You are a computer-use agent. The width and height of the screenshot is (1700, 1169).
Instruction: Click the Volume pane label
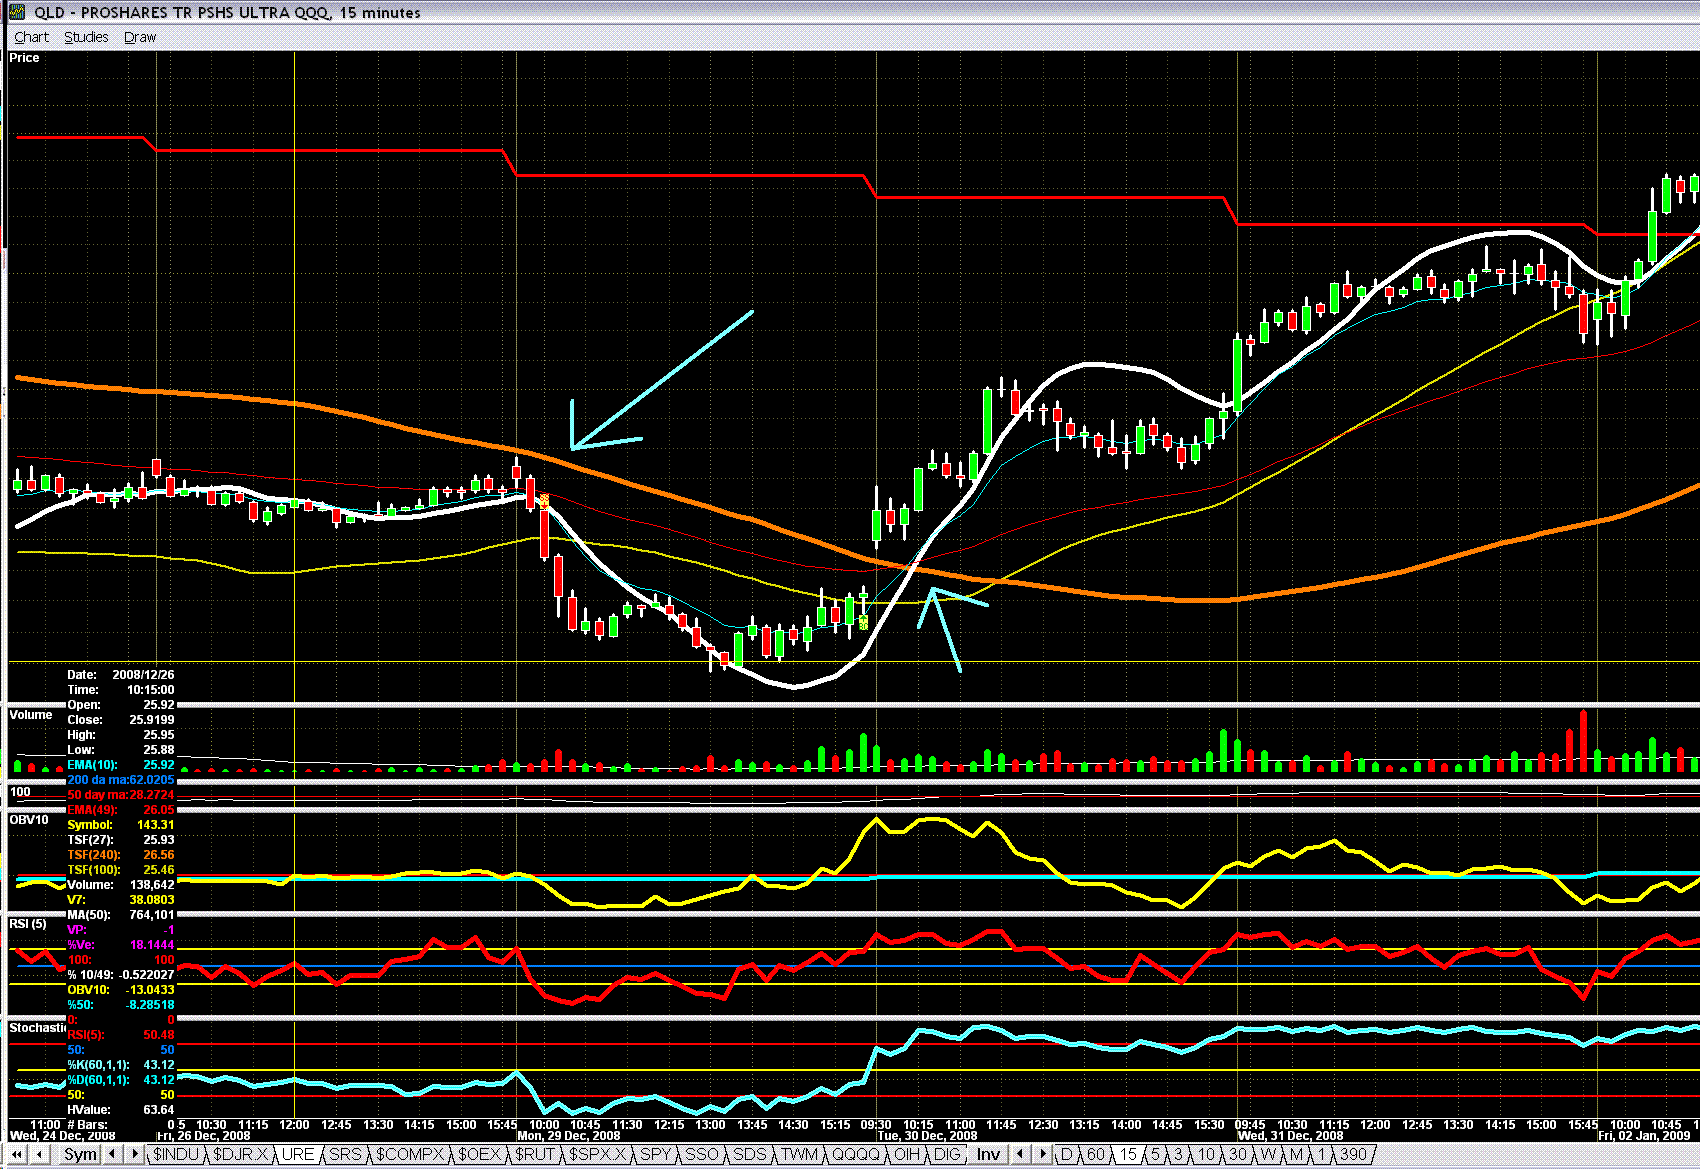pos(30,715)
